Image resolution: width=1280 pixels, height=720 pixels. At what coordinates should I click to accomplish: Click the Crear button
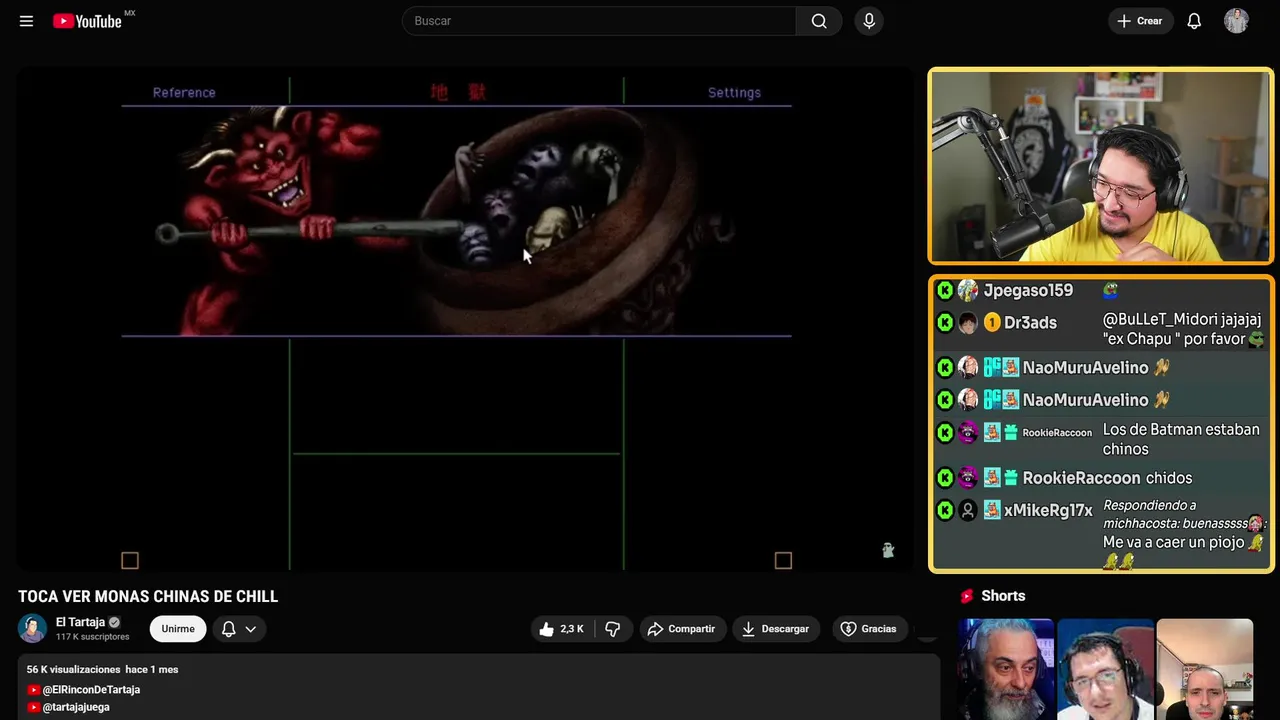(x=1140, y=21)
